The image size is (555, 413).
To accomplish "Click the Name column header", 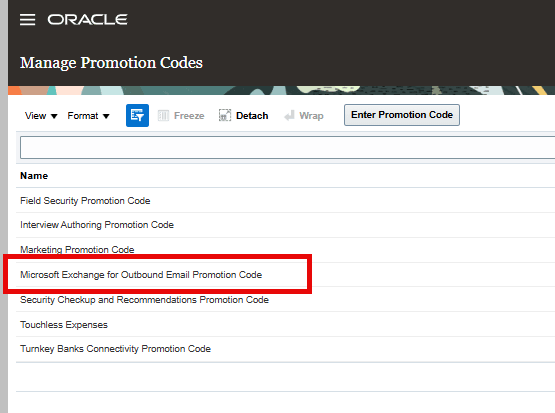I will tap(34, 176).
